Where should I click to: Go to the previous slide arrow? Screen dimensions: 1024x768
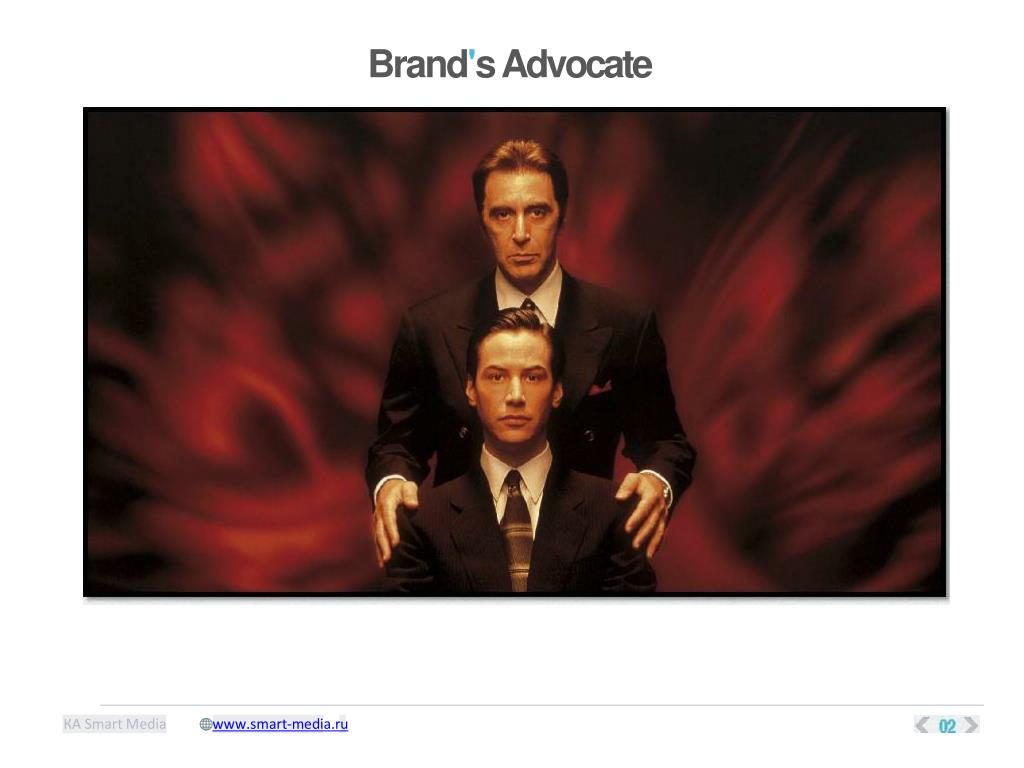[922, 724]
